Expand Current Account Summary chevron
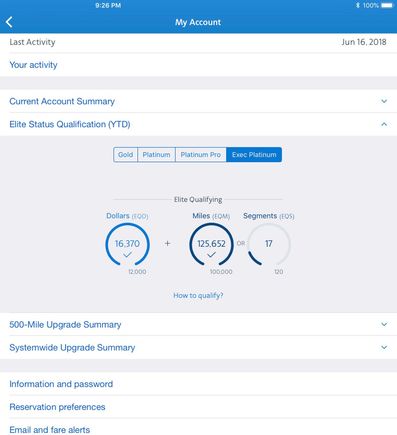397x435 pixels. click(384, 101)
